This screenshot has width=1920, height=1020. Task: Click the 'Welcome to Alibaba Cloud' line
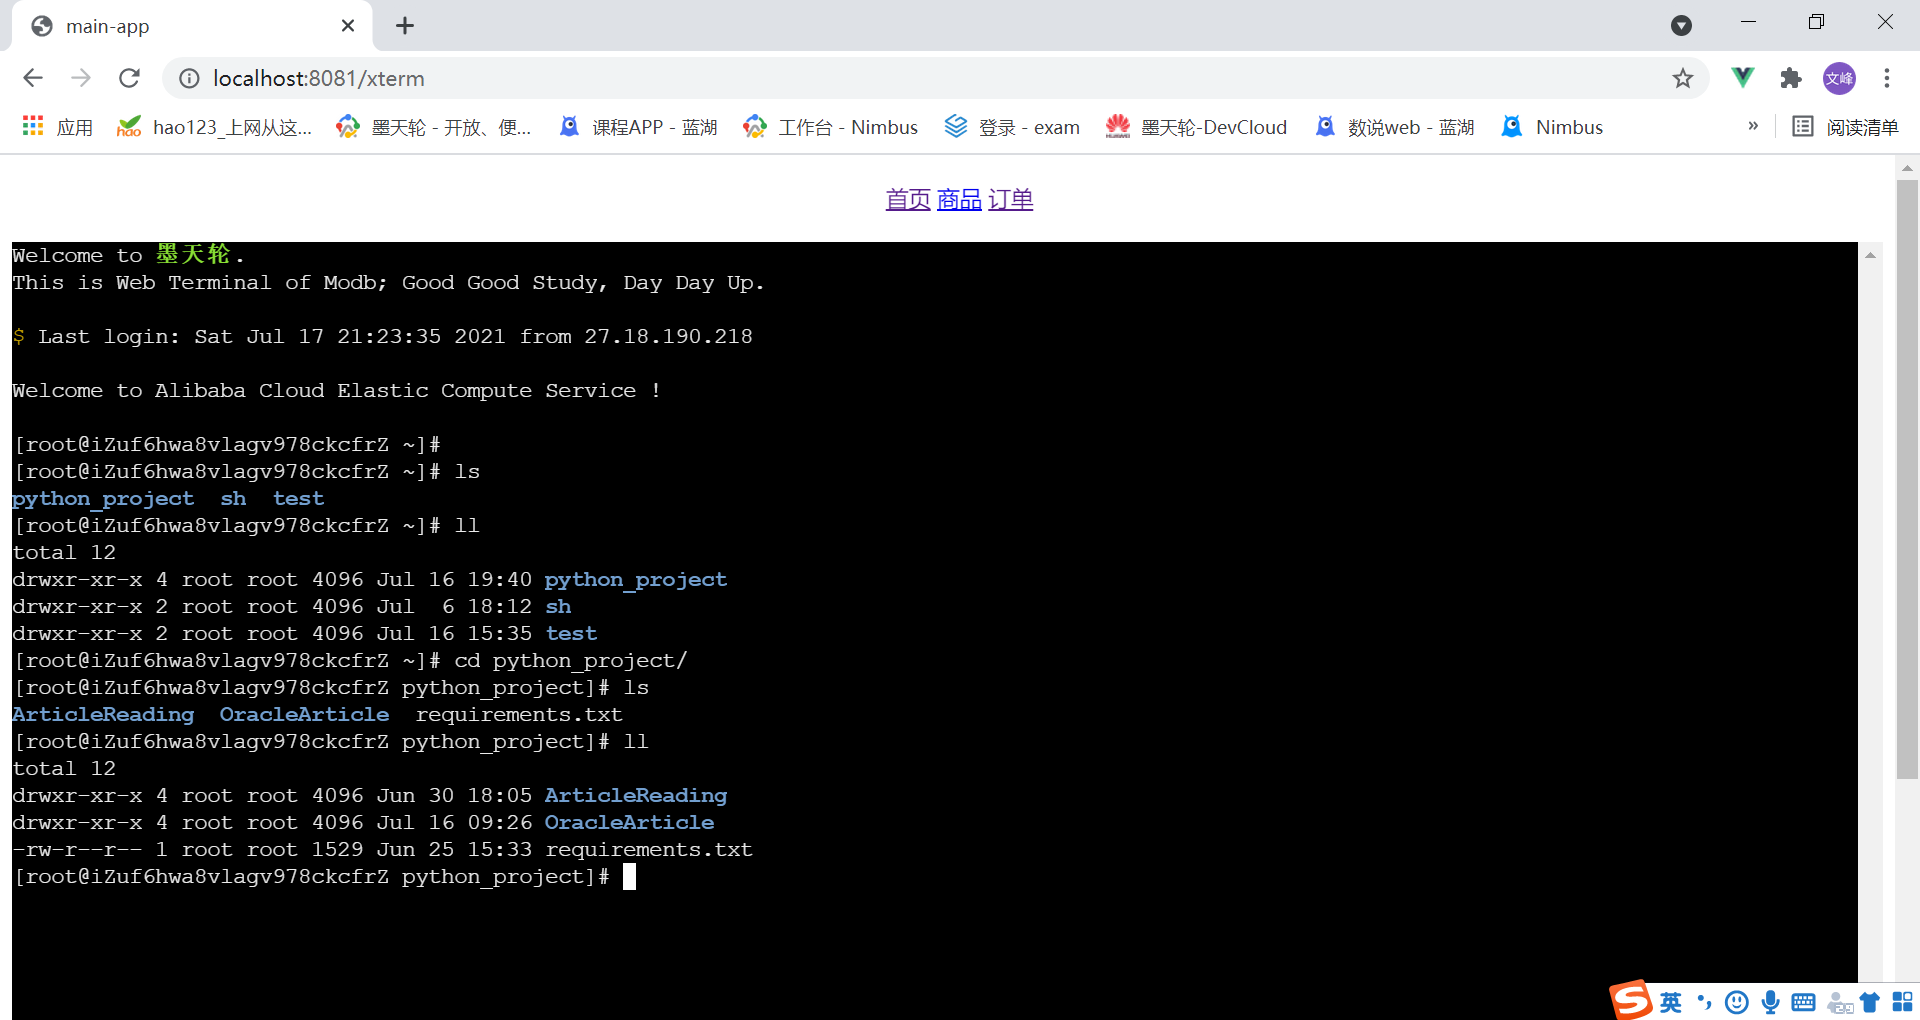click(x=336, y=391)
